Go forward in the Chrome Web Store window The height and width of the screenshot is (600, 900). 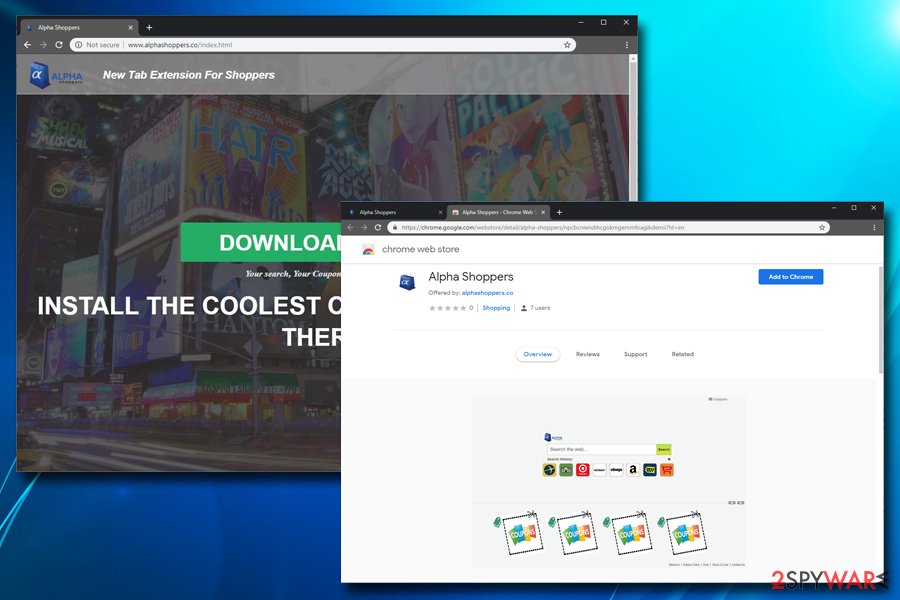coord(364,227)
